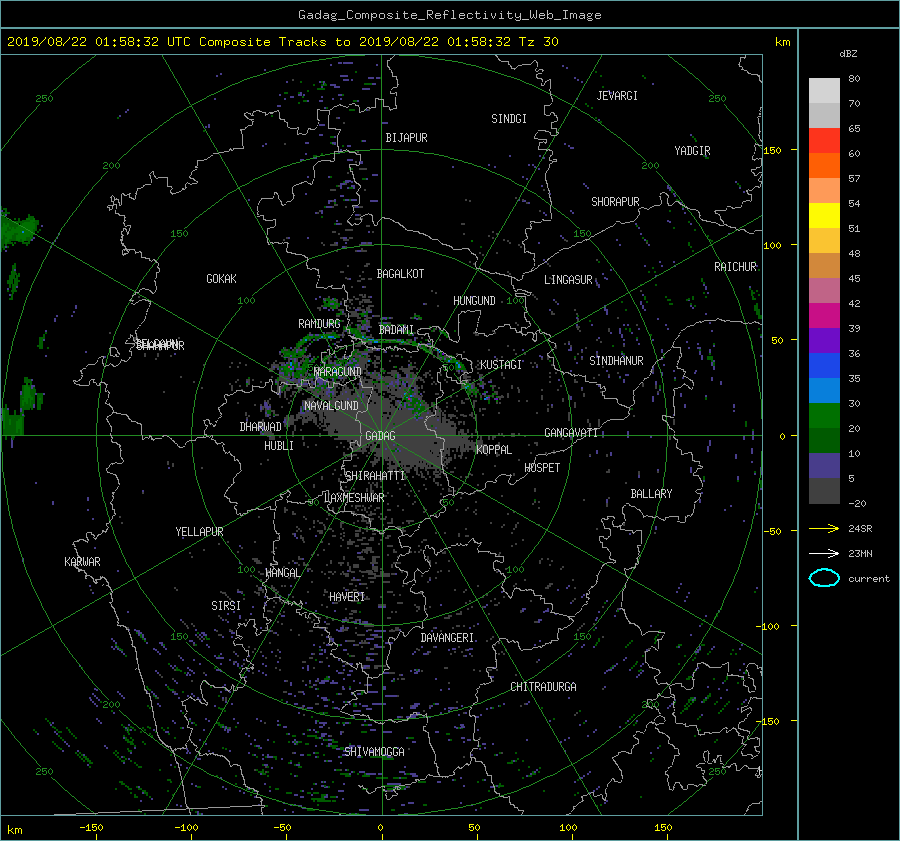Click the BADAMI city label
Image resolution: width=900 pixels, height=841 pixels.
click(x=396, y=330)
